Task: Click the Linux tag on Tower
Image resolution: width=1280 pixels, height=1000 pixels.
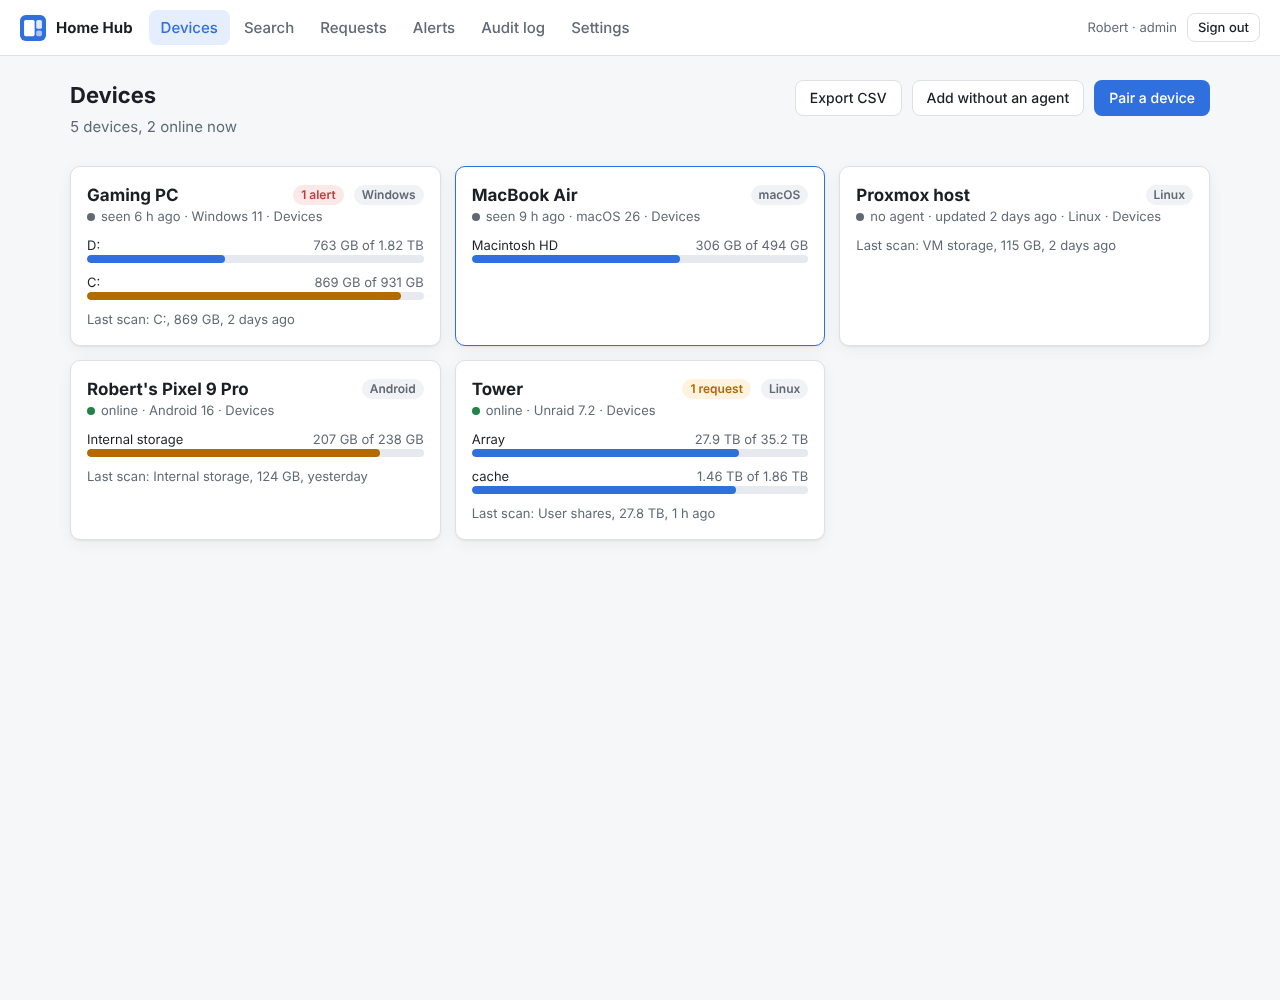Action: click(x=785, y=389)
